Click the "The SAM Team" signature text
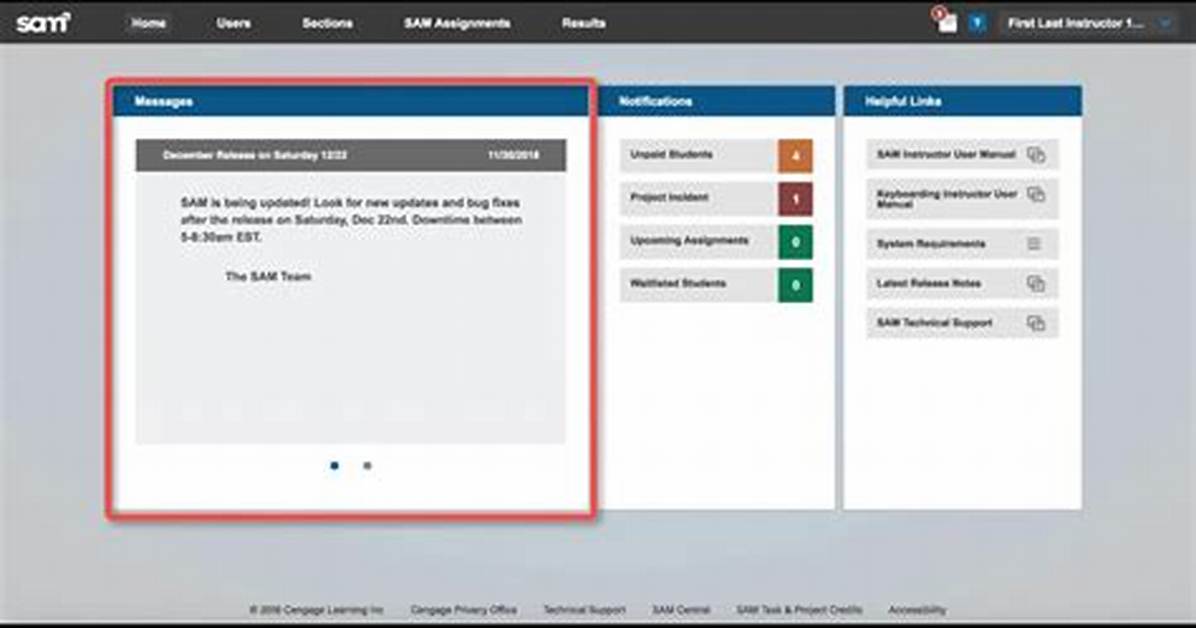 (268, 276)
